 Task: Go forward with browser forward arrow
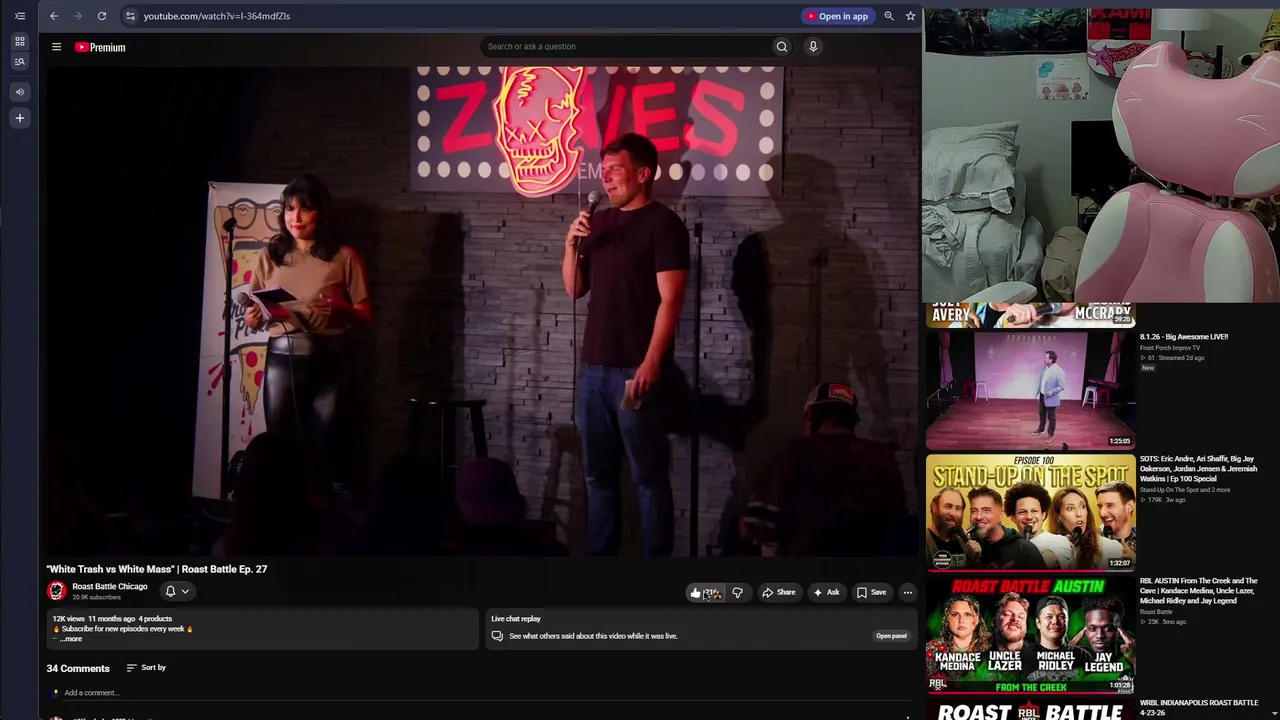click(x=77, y=16)
